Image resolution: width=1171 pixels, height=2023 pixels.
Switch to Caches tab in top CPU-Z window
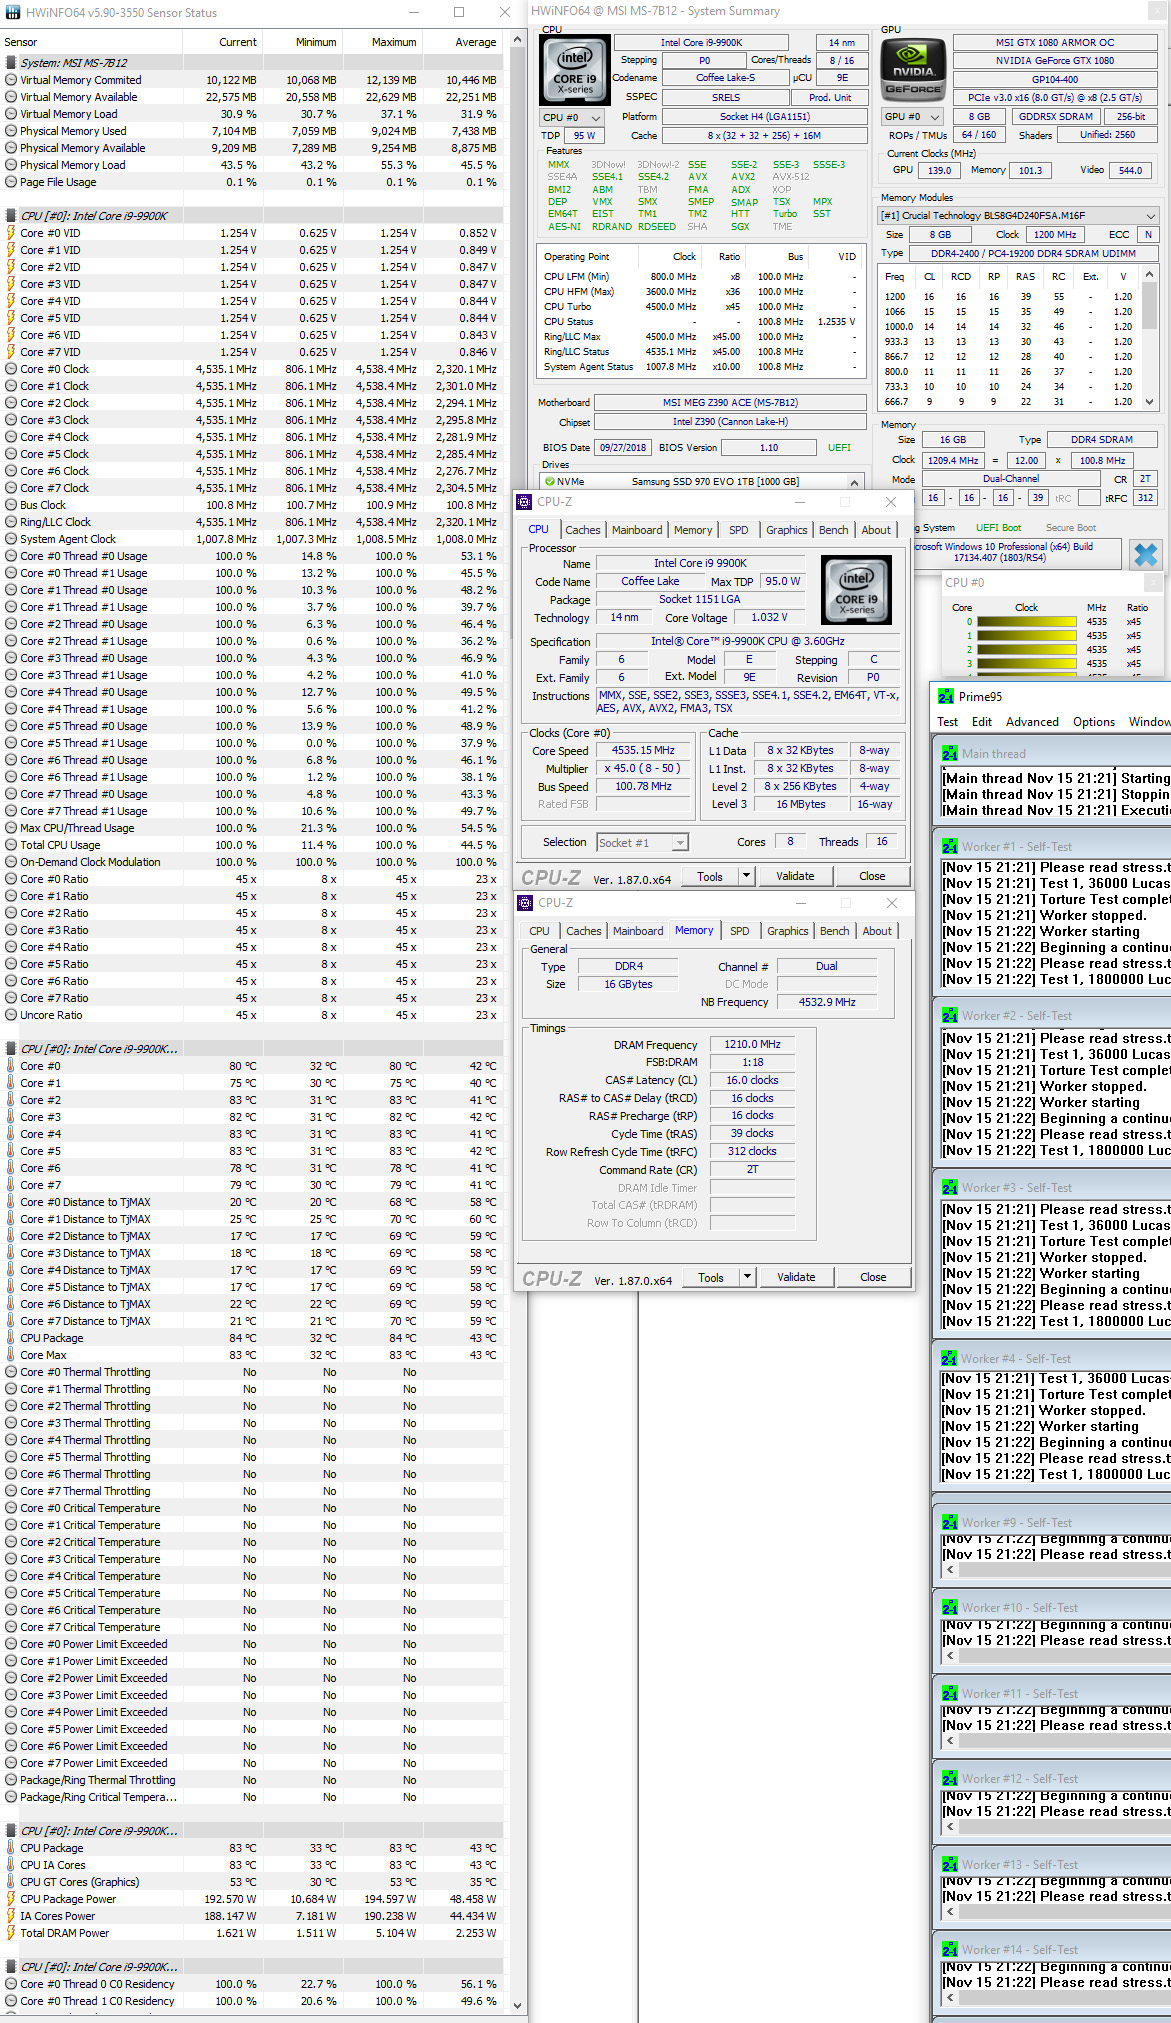point(583,530)
